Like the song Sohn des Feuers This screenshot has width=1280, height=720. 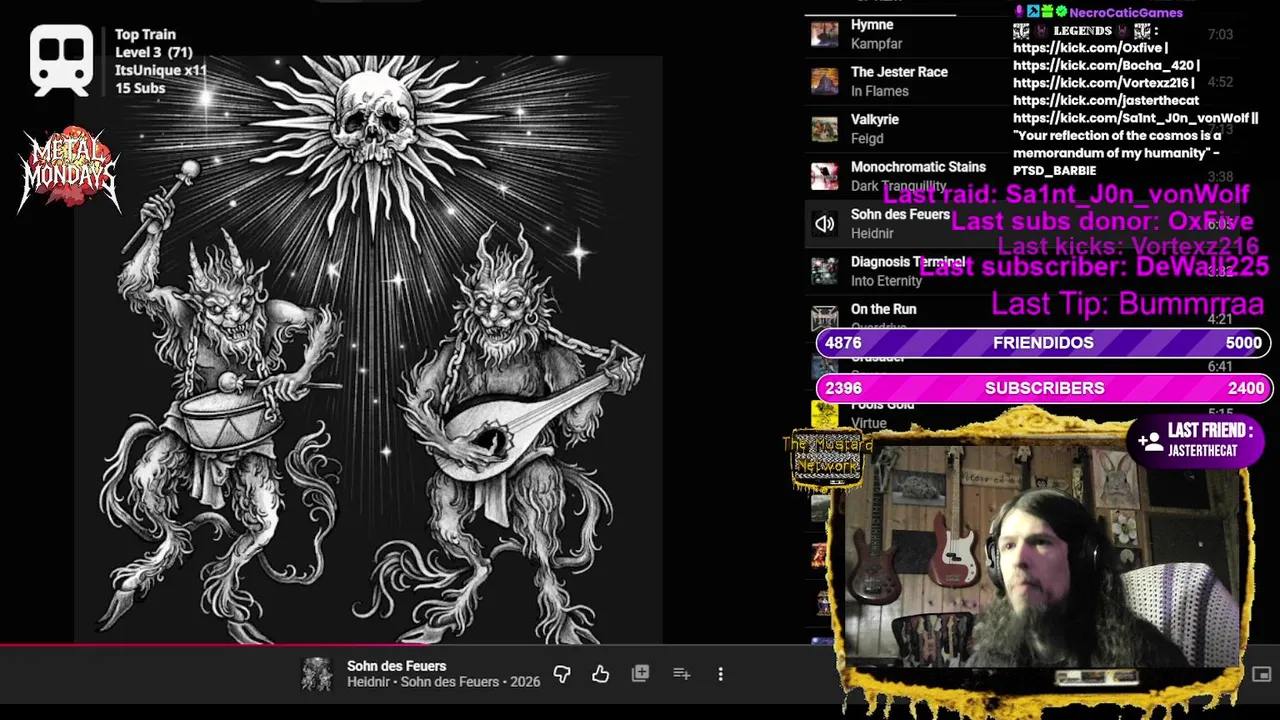(x=600, y=674)
